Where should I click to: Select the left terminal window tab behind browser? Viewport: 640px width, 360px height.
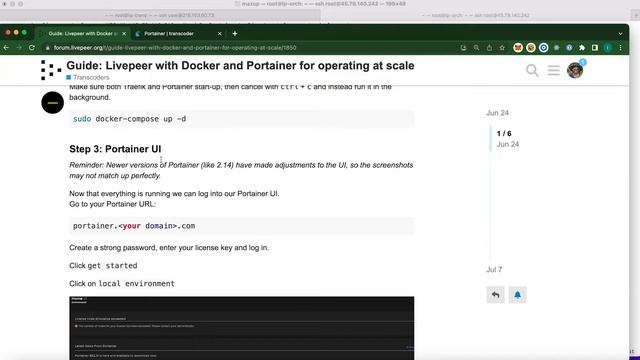click(x=160, y=15)
